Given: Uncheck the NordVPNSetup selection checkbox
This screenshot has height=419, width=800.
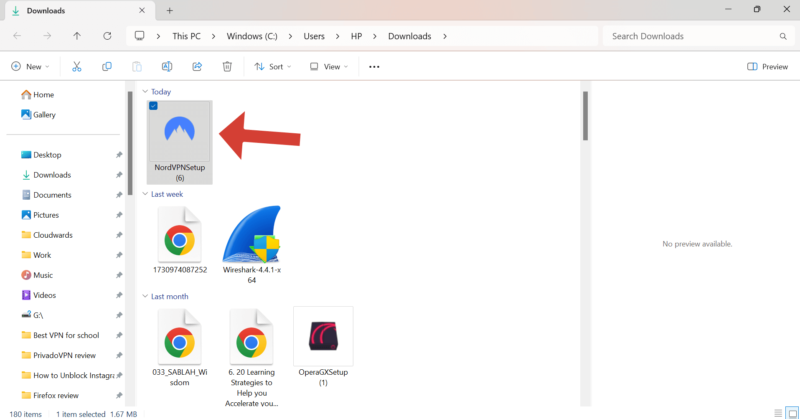Looking at the screenshot, I should click(x=153, y=106).
